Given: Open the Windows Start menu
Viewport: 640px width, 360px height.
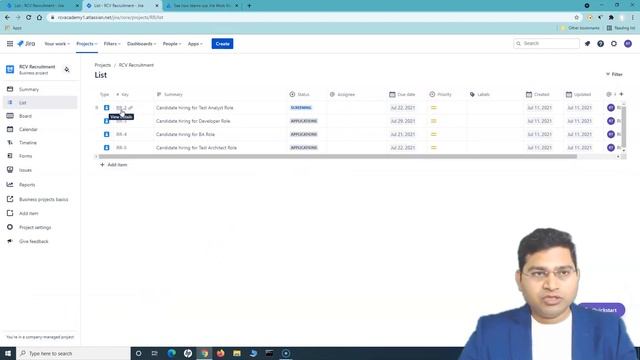Looking at the screenshot, I should (x=8, y=353).
